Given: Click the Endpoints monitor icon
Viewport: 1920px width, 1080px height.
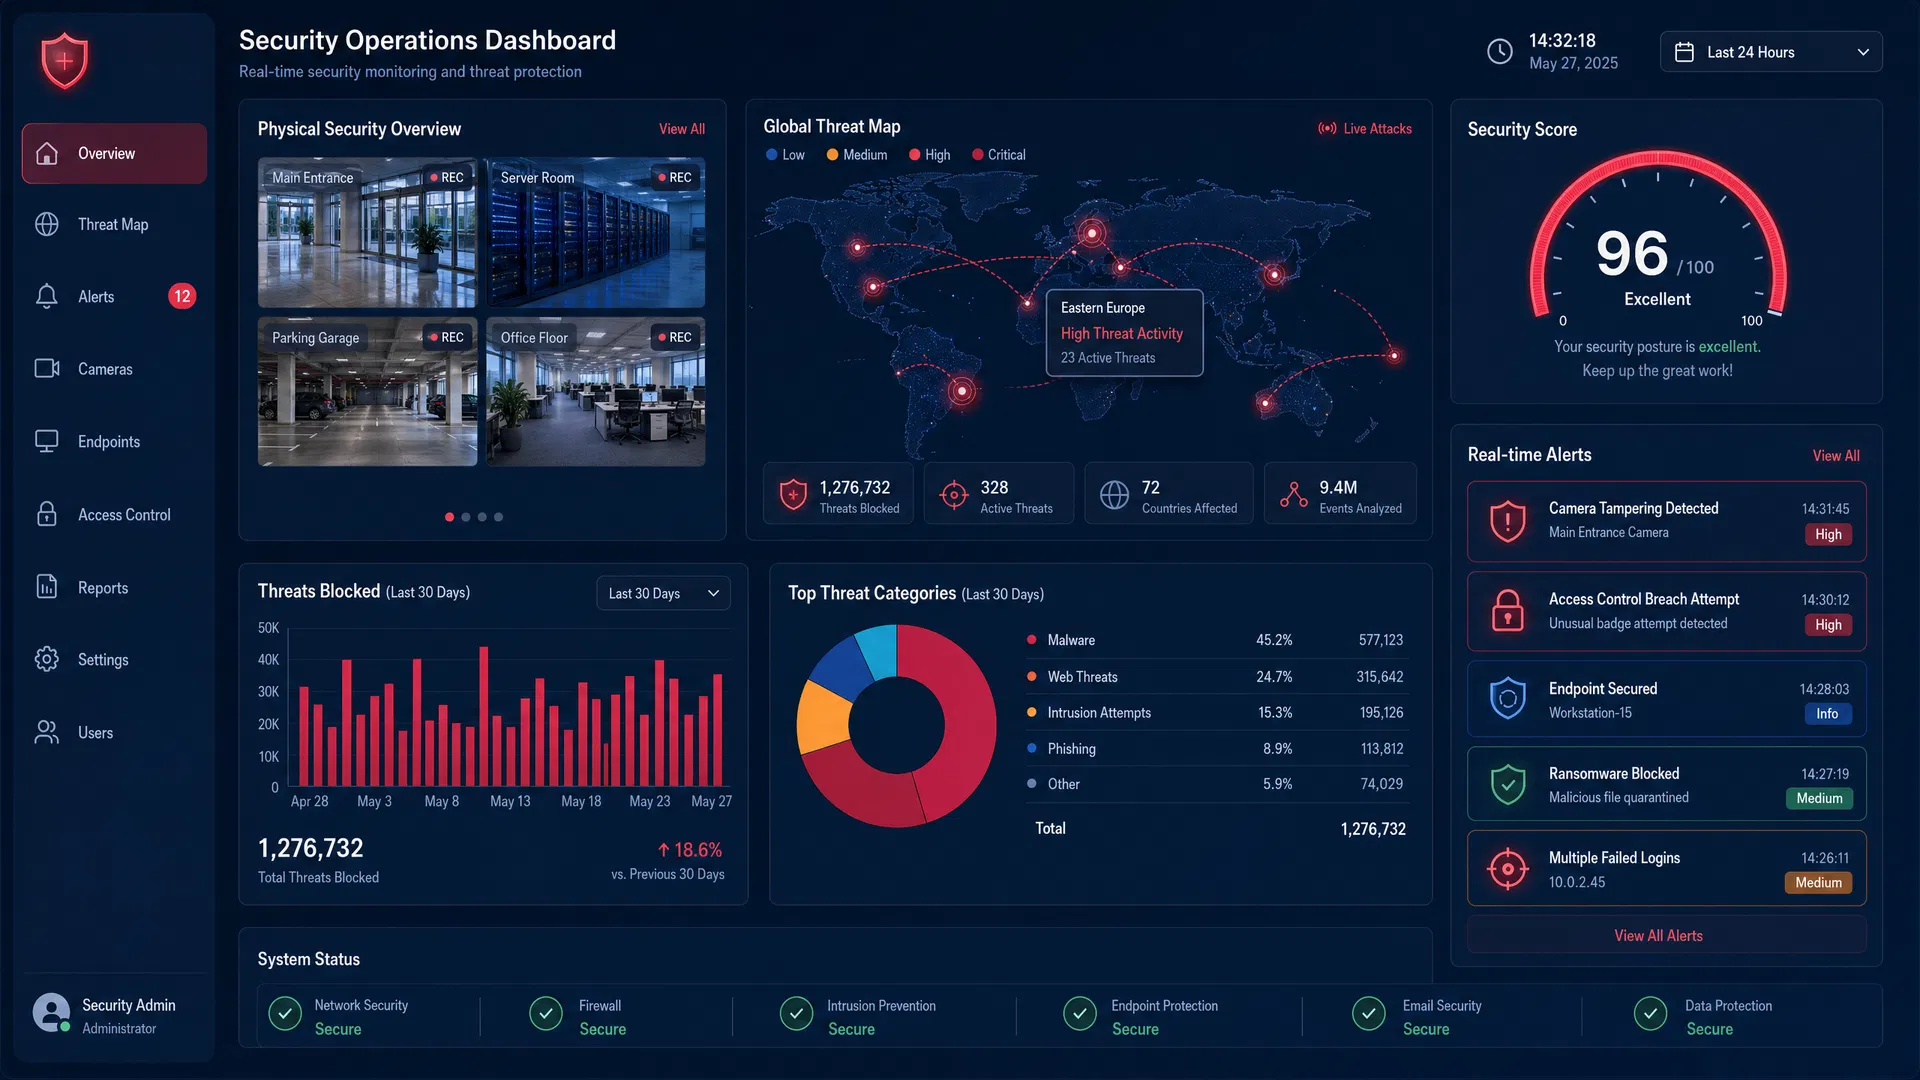Looking at the screenshot, I should (47, 441).
